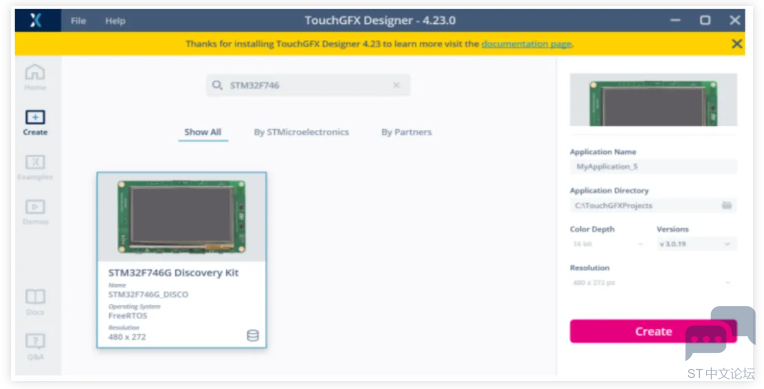Click the STM32F746G_DISCO name text

(148, 294)
